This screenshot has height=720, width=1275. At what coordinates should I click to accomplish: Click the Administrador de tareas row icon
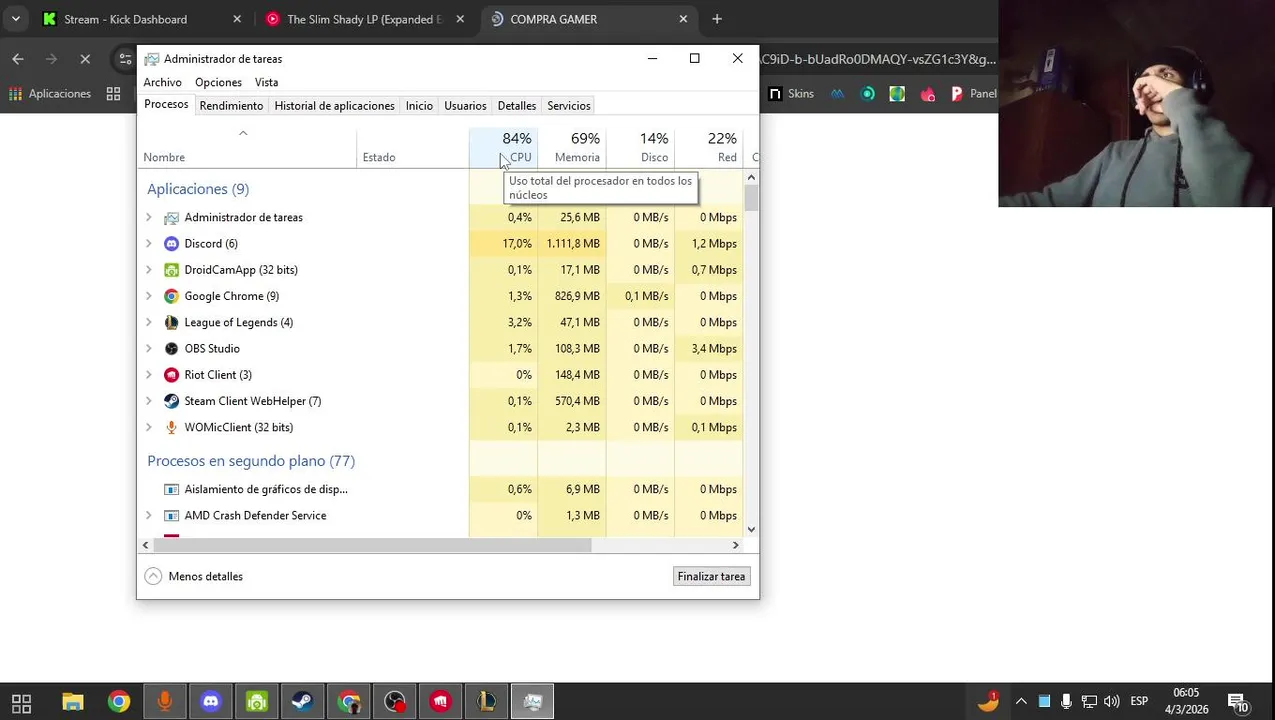pos(171,218)
